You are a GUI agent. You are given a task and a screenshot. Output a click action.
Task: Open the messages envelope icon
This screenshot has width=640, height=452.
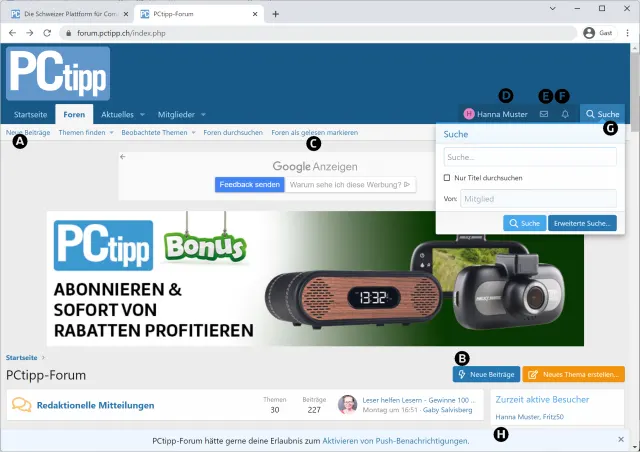tap(544, 114)
